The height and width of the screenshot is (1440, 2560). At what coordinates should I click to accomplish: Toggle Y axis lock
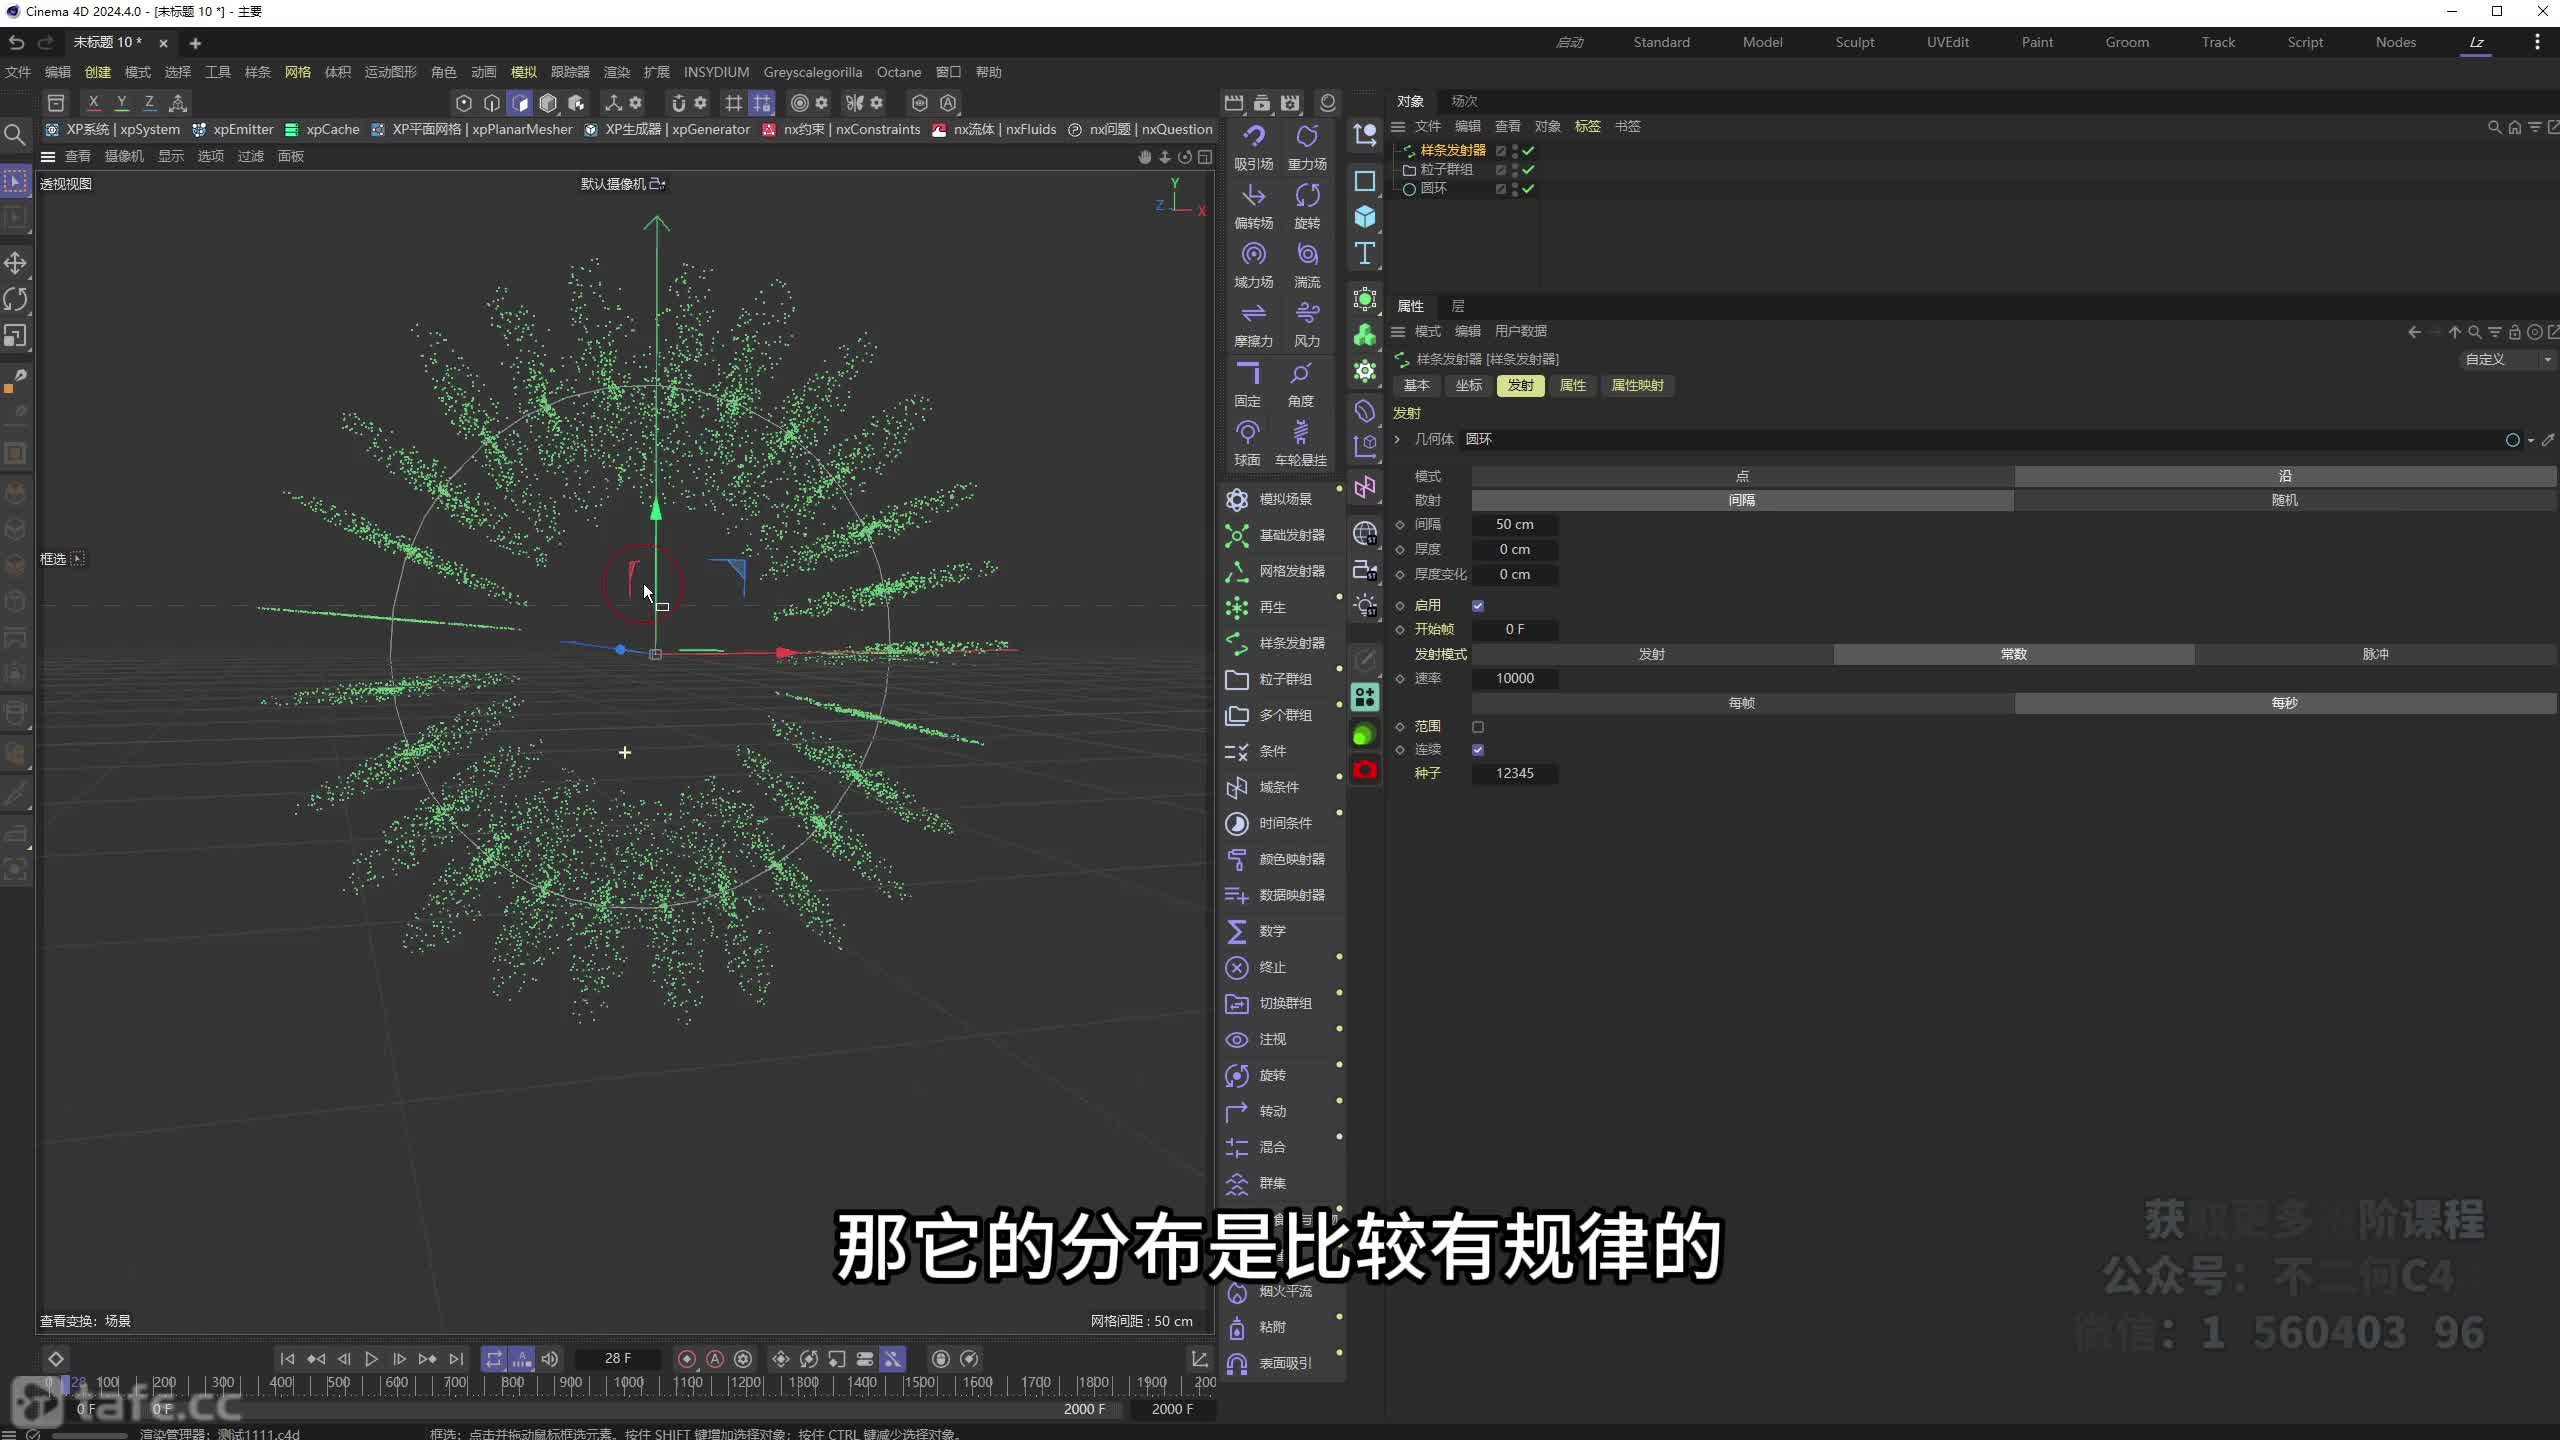coord(121,102)
